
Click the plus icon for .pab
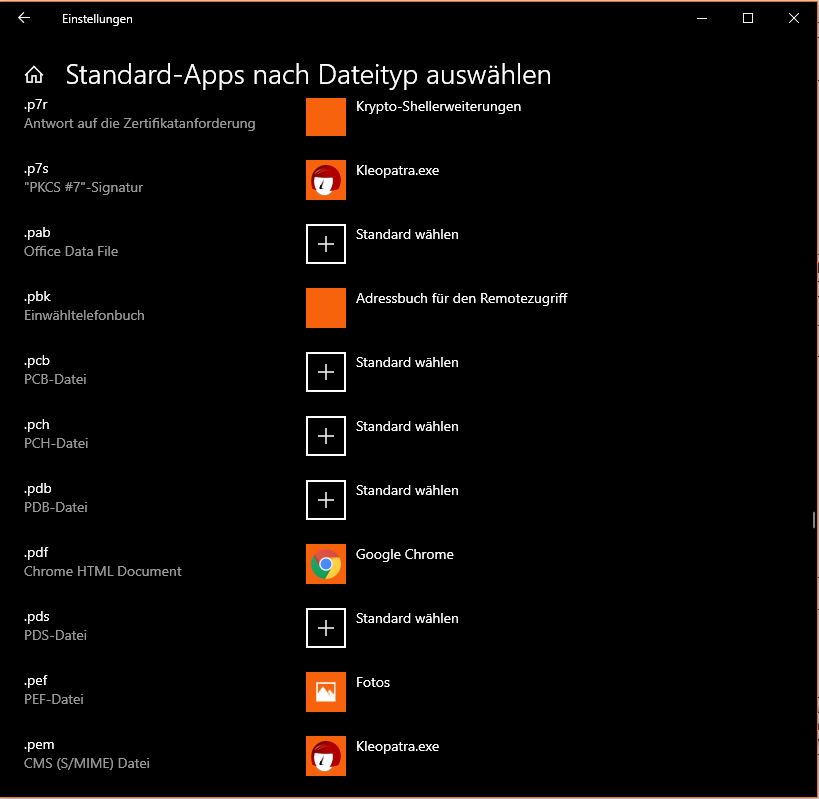(x=325, y=244)
